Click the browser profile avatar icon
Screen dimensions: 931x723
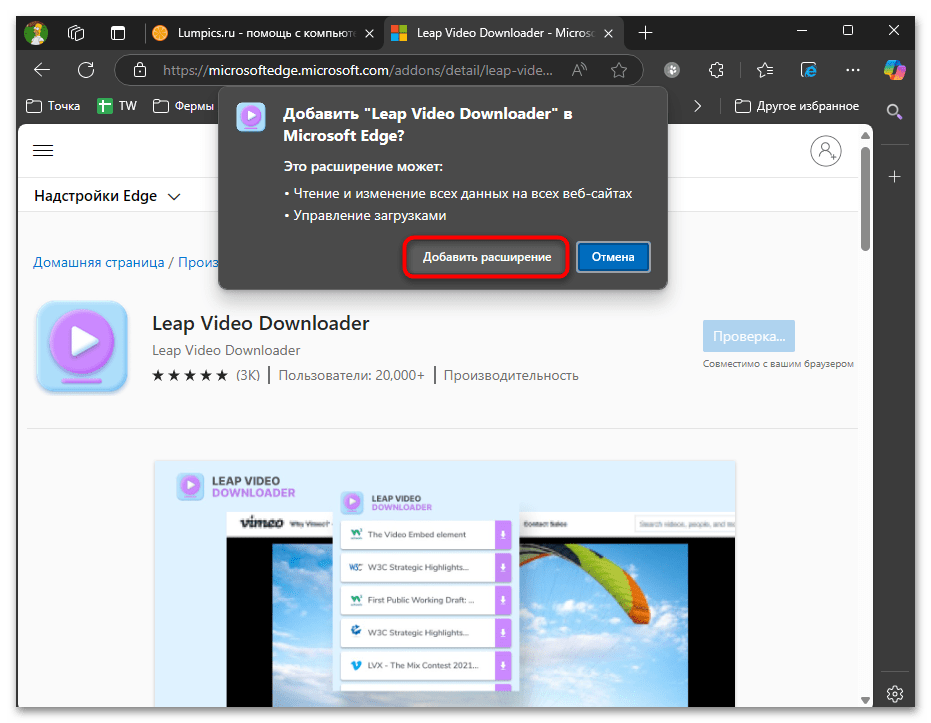(36, 33)
